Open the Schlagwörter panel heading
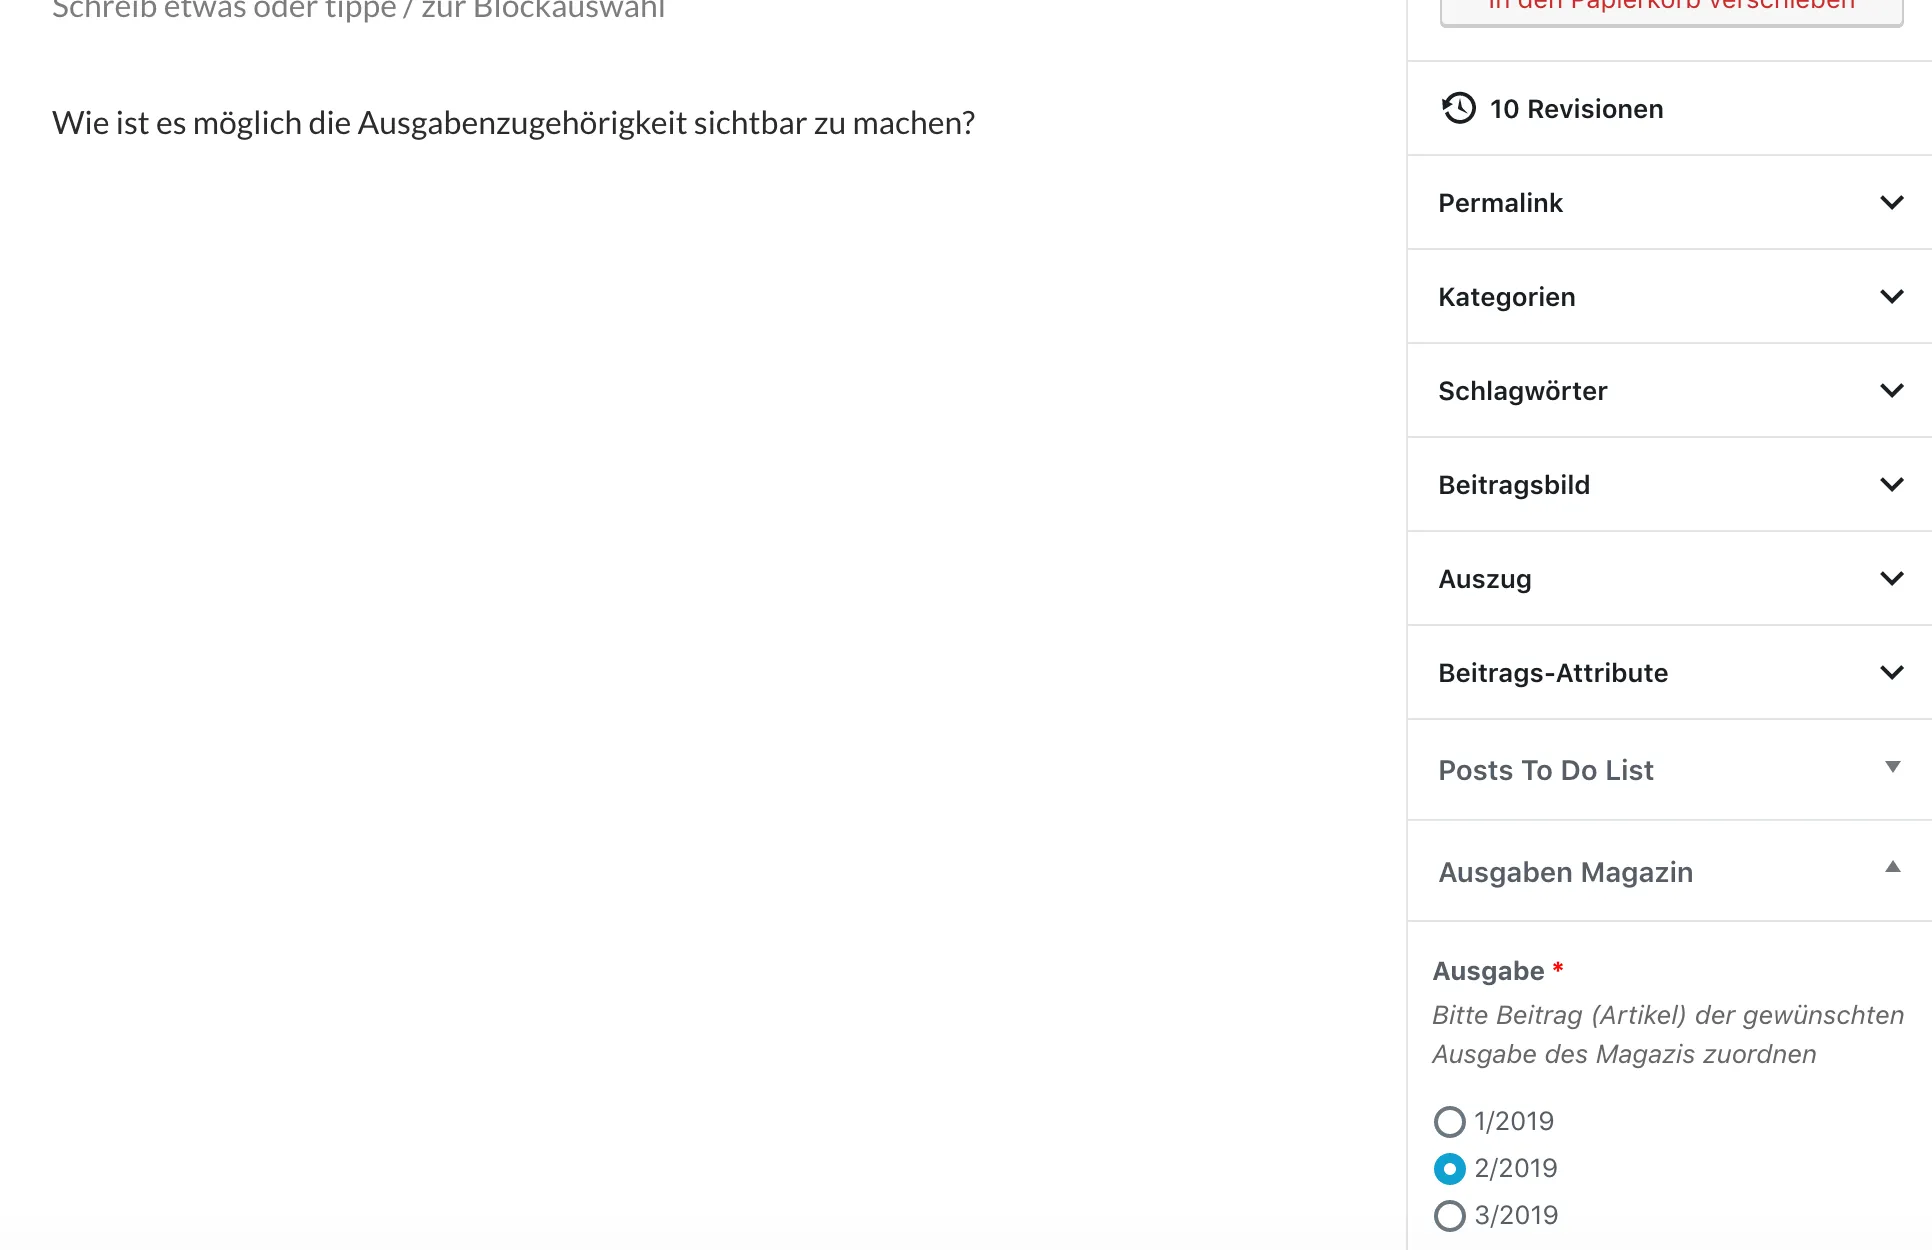Viewport: 1932px width, 1250px height. click(x=1522, y=391)
